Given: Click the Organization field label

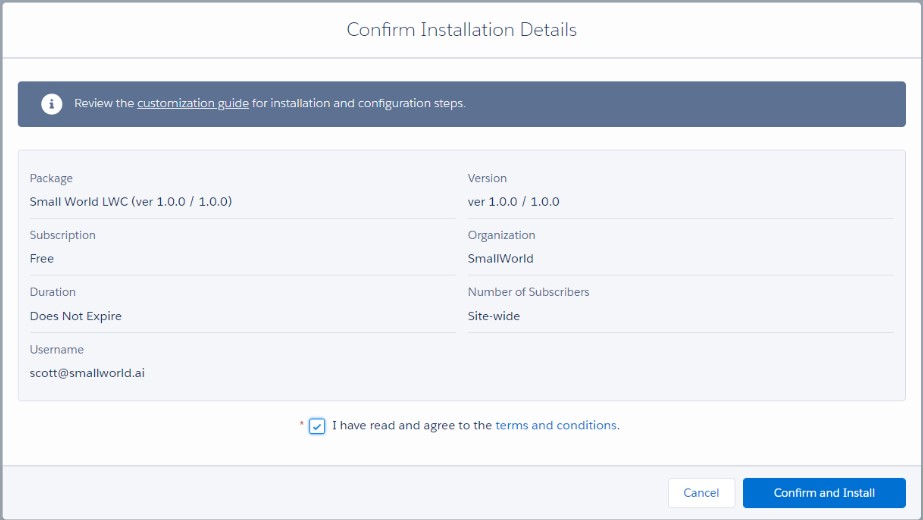Looking at the screenshot, I should point(501,235).
